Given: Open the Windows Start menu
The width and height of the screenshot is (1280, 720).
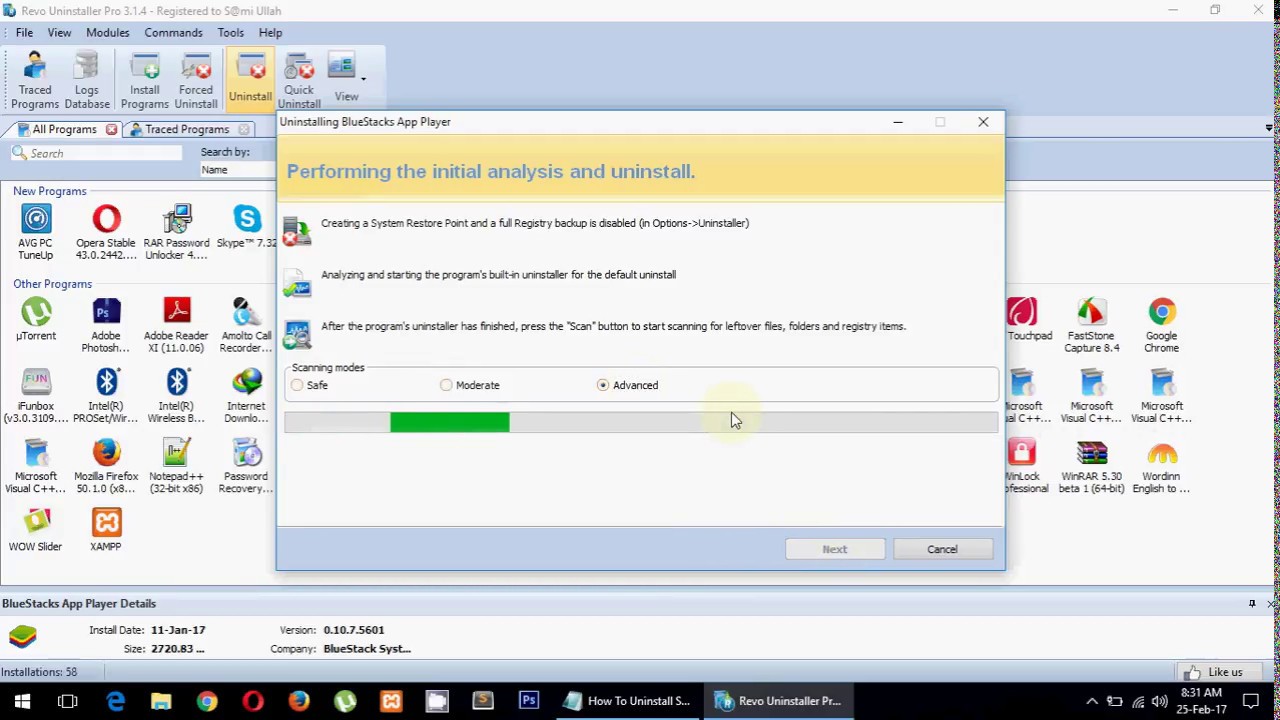Looking at the screenshot, I should click(x=22, y=701).
